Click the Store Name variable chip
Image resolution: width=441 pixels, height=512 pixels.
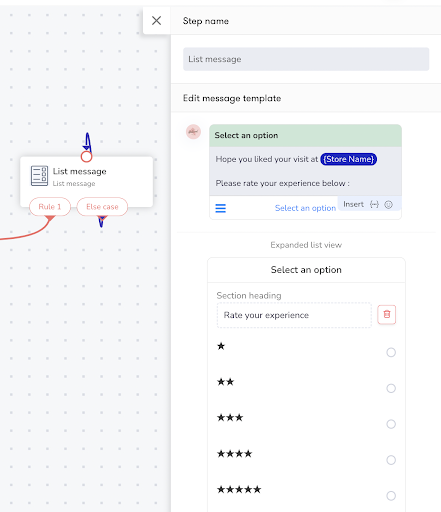coord(349,159)
